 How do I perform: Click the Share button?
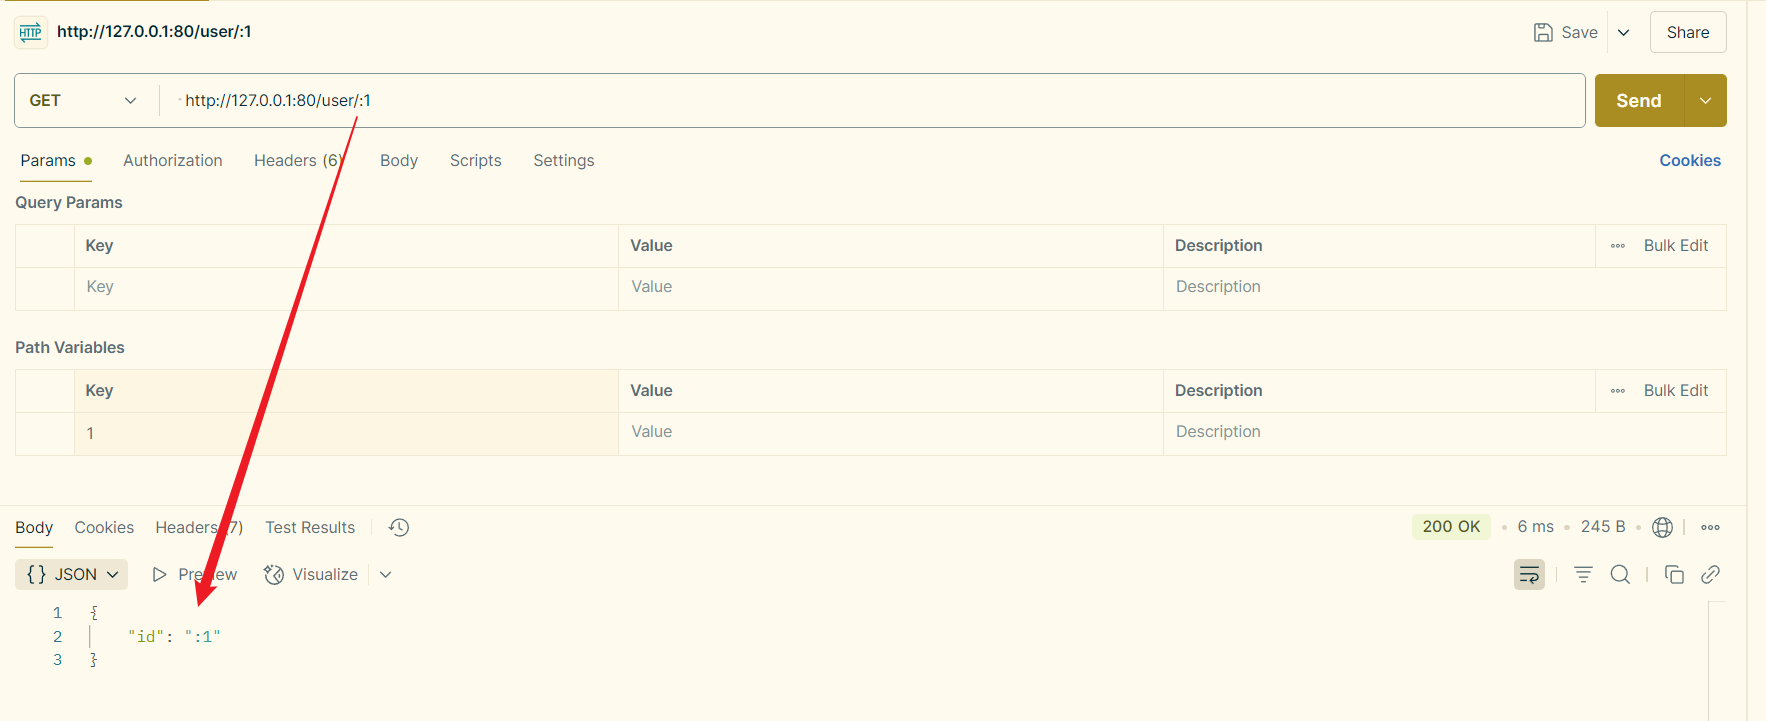pyautogui.click(x=1687, y=32)
